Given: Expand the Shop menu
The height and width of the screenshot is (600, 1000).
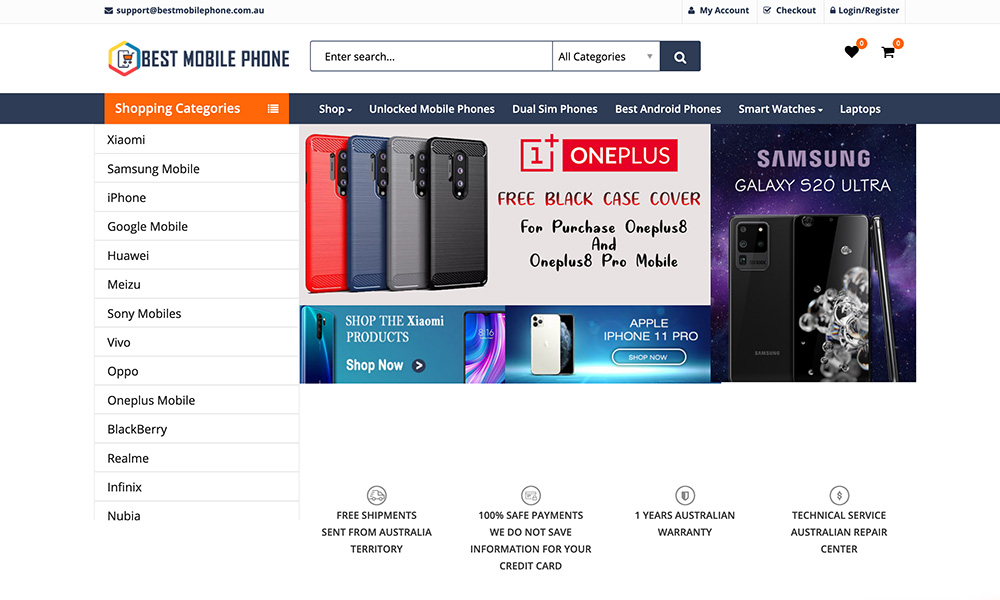Looking at the screenshot, I should (335, 109).
